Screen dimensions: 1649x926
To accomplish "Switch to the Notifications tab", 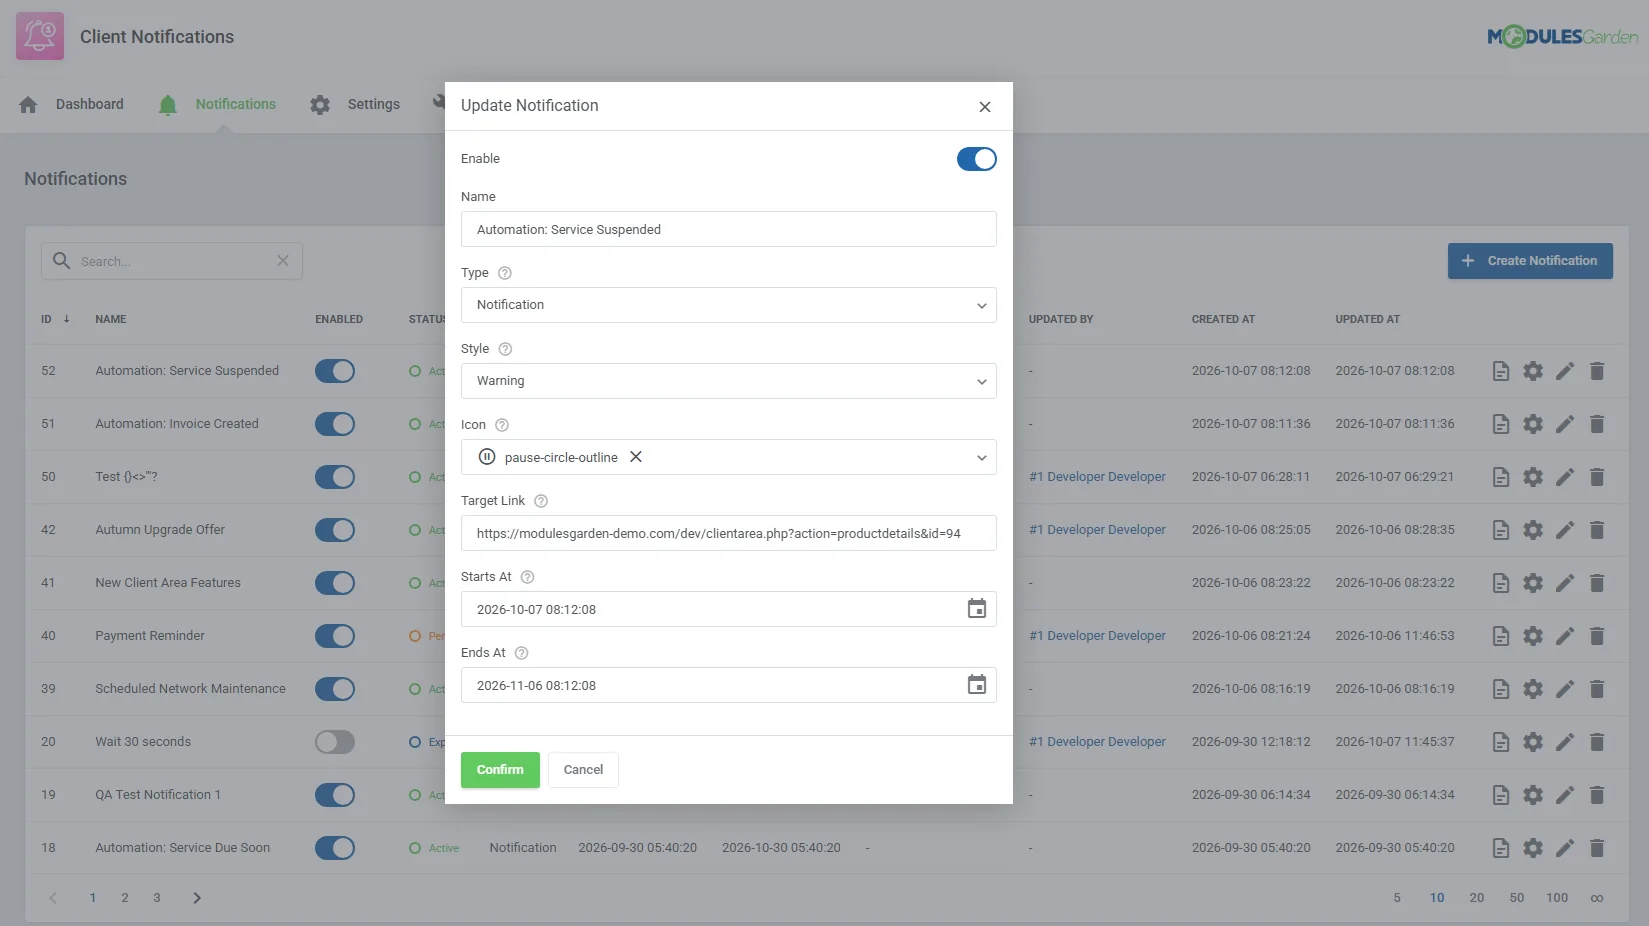I will tap(217, 104).
